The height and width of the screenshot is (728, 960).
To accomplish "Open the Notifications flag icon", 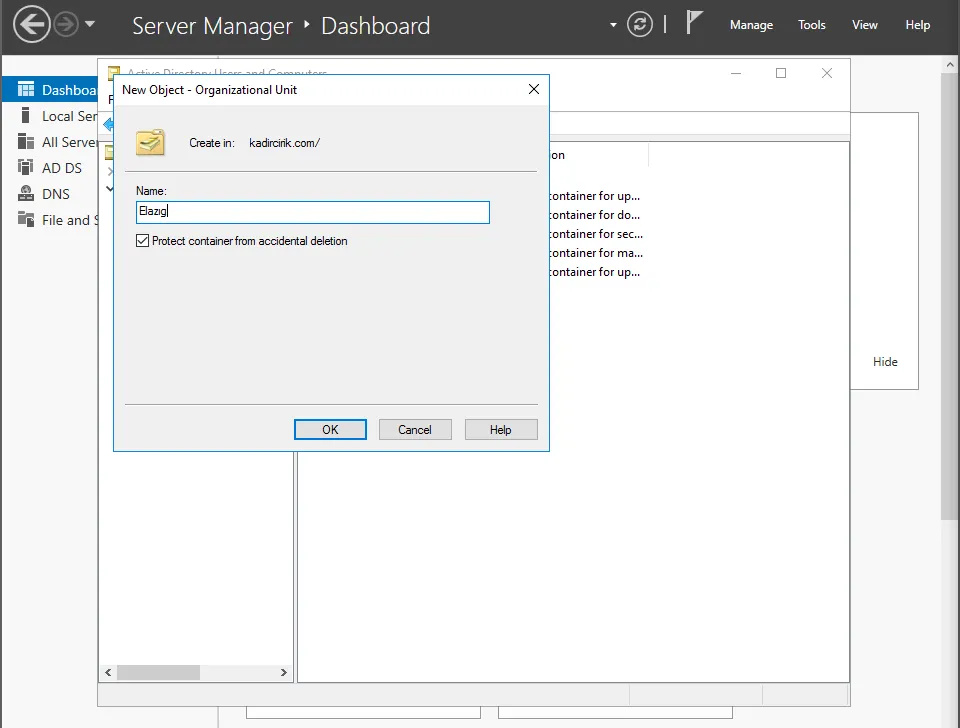I will tap(693, 23).
